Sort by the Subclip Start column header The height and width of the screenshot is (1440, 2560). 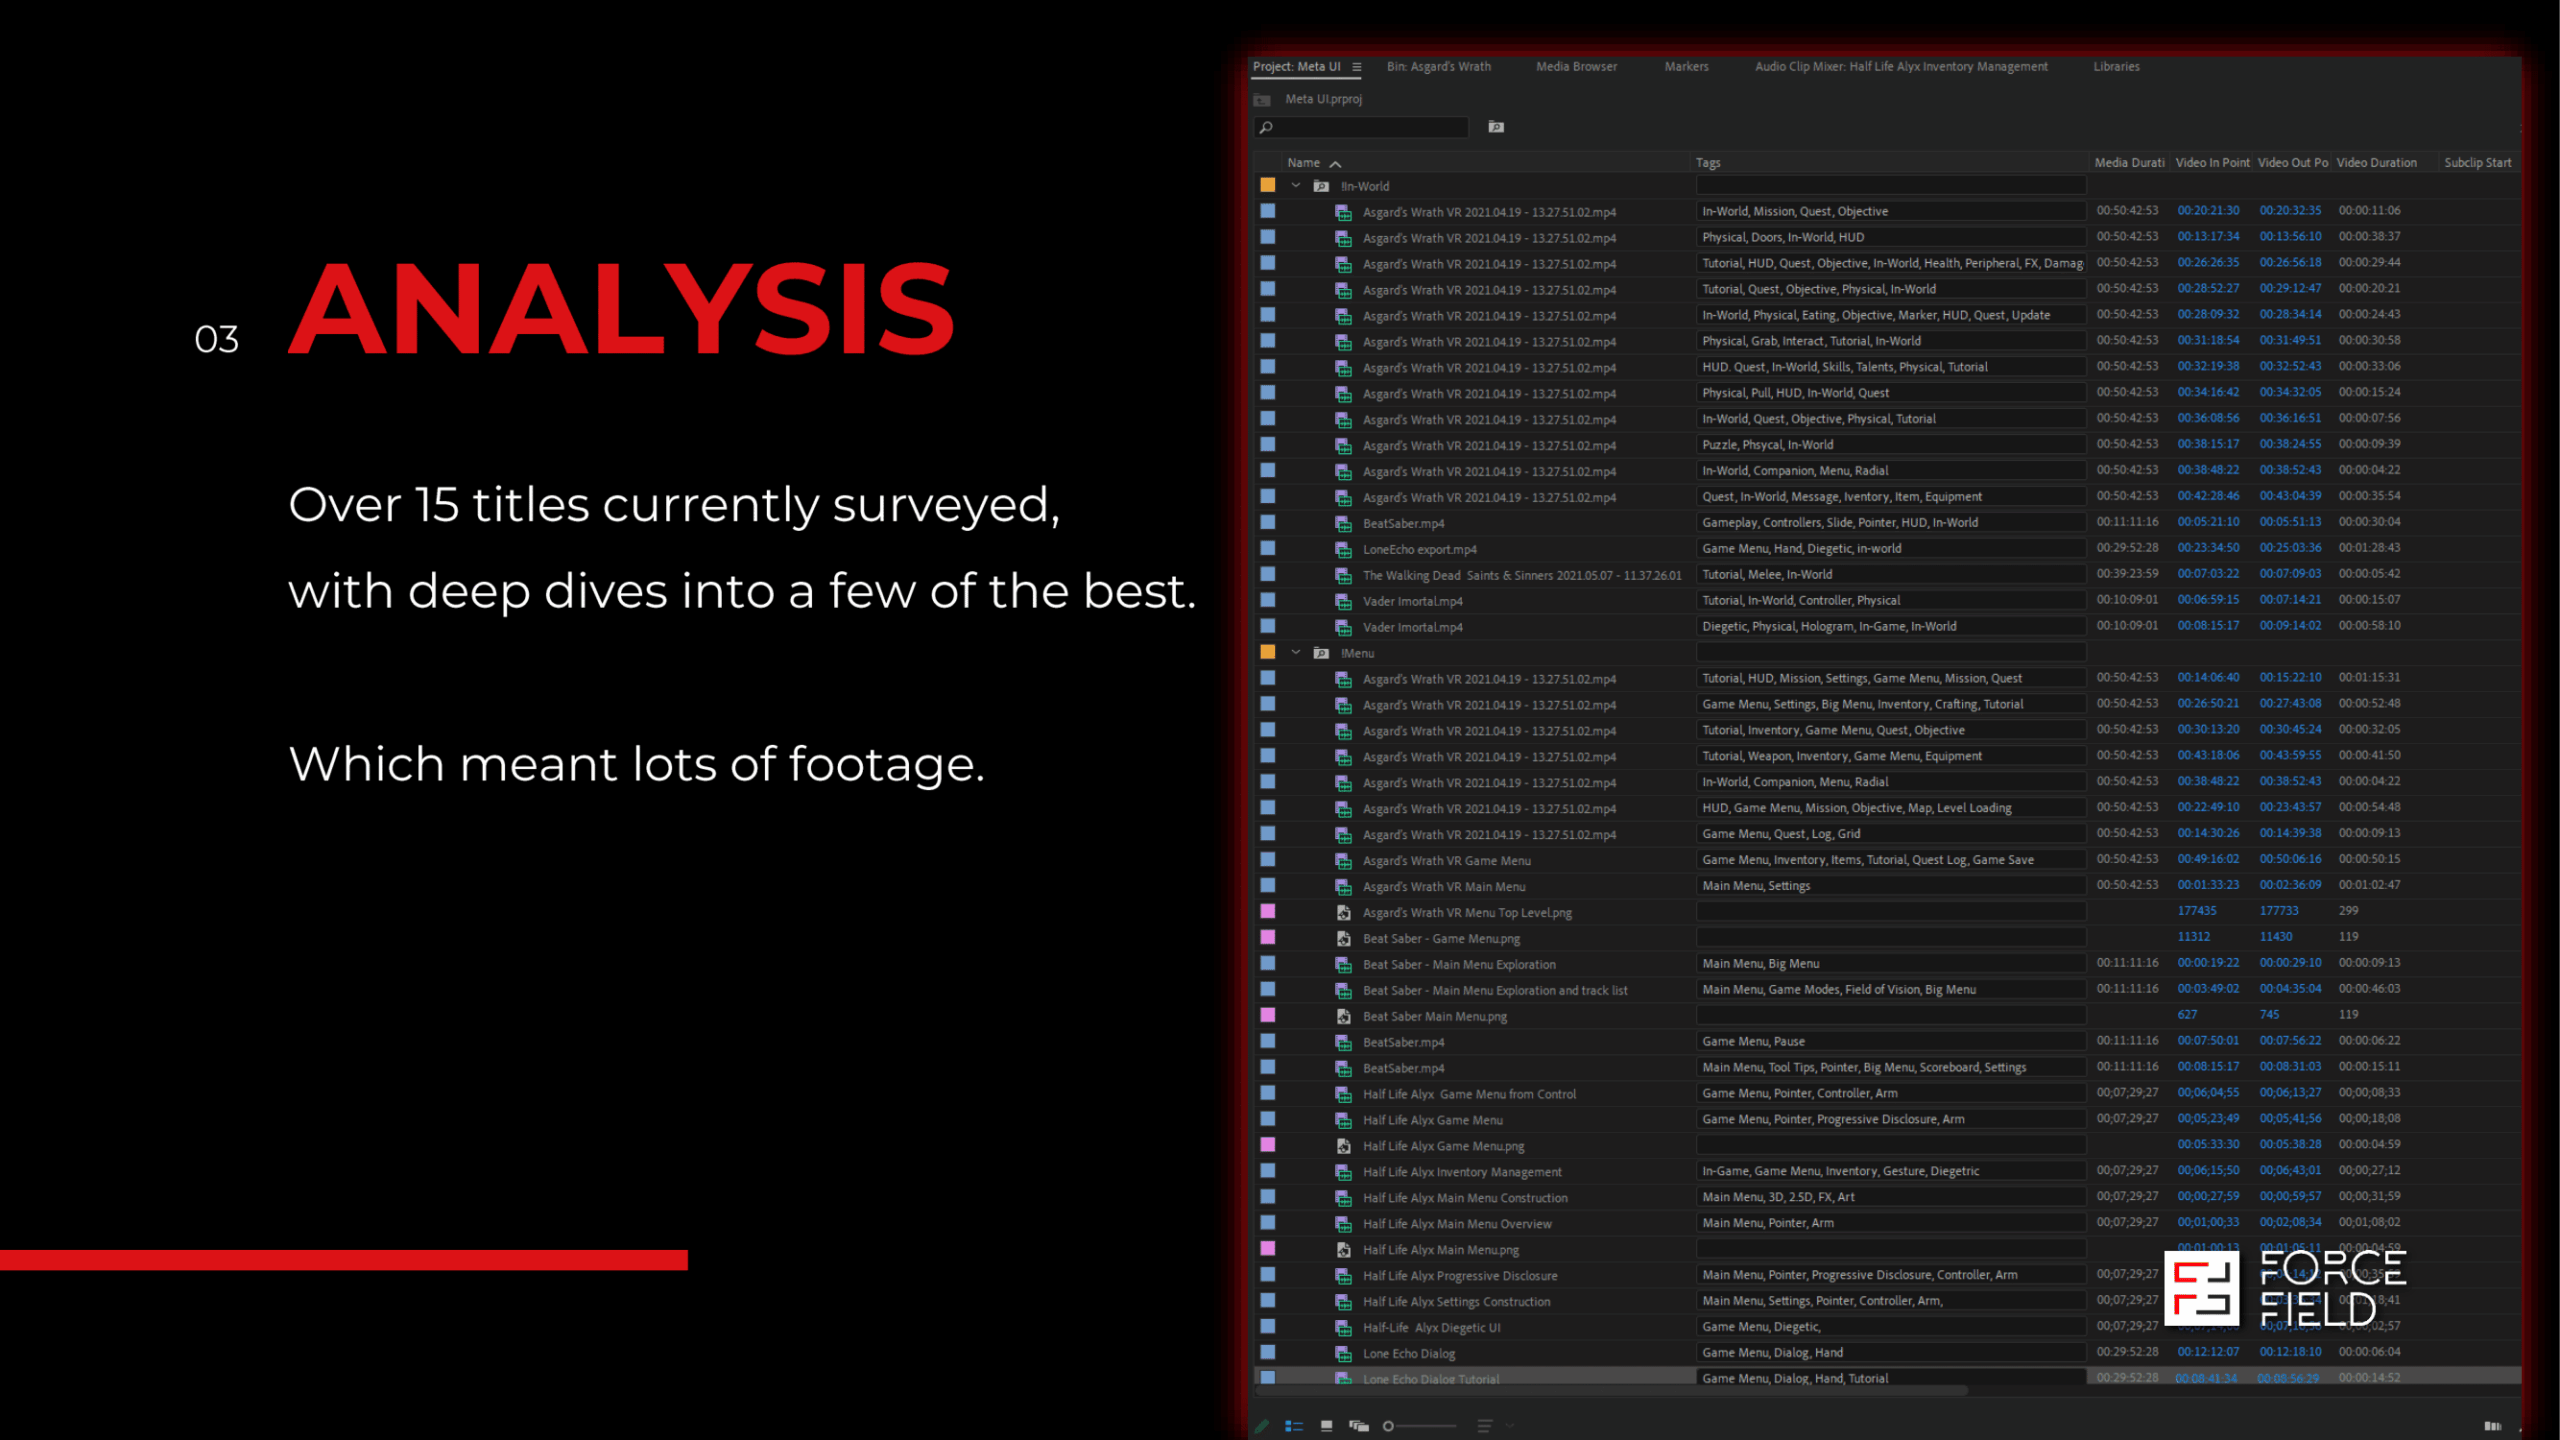point(2477,163)
